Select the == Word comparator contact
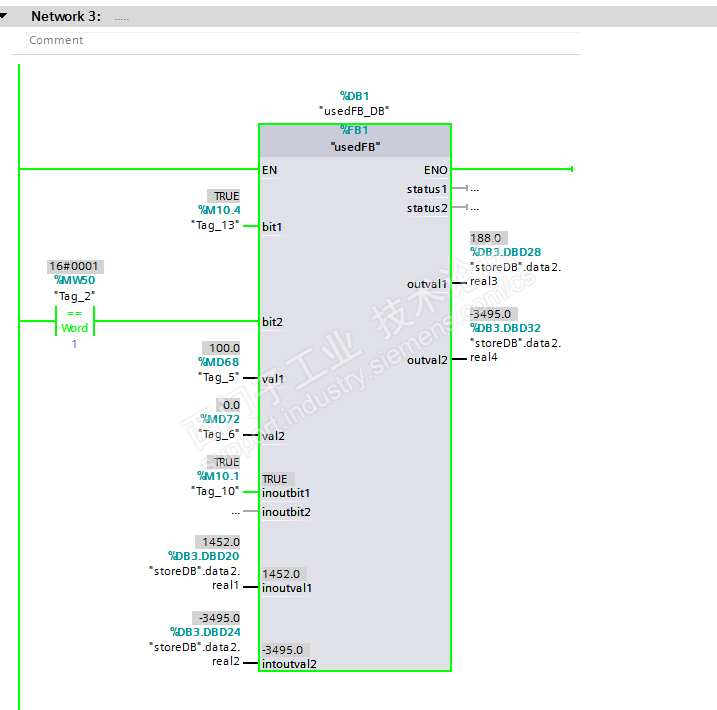Screen dimensions: 717x710 75,321
